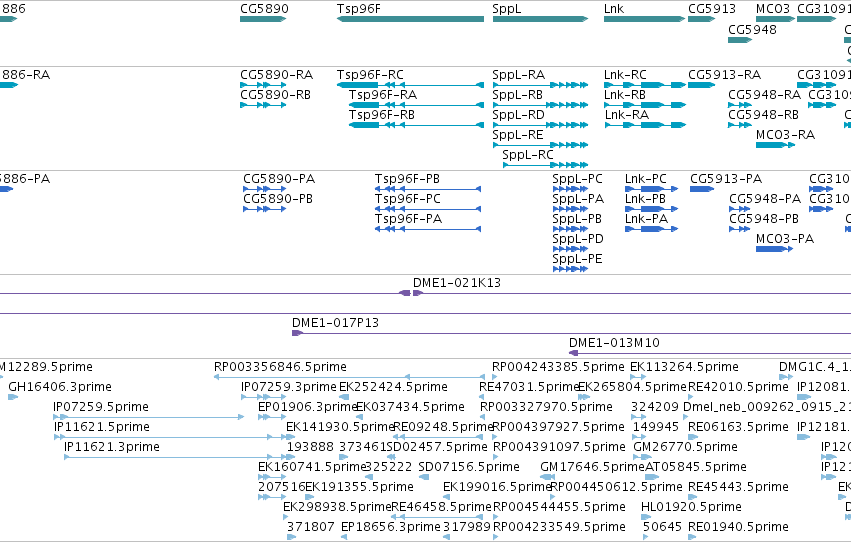The image size is (851, 542).
Task: Click EST GM26770.5prime
Action: (x=643, y=457)
